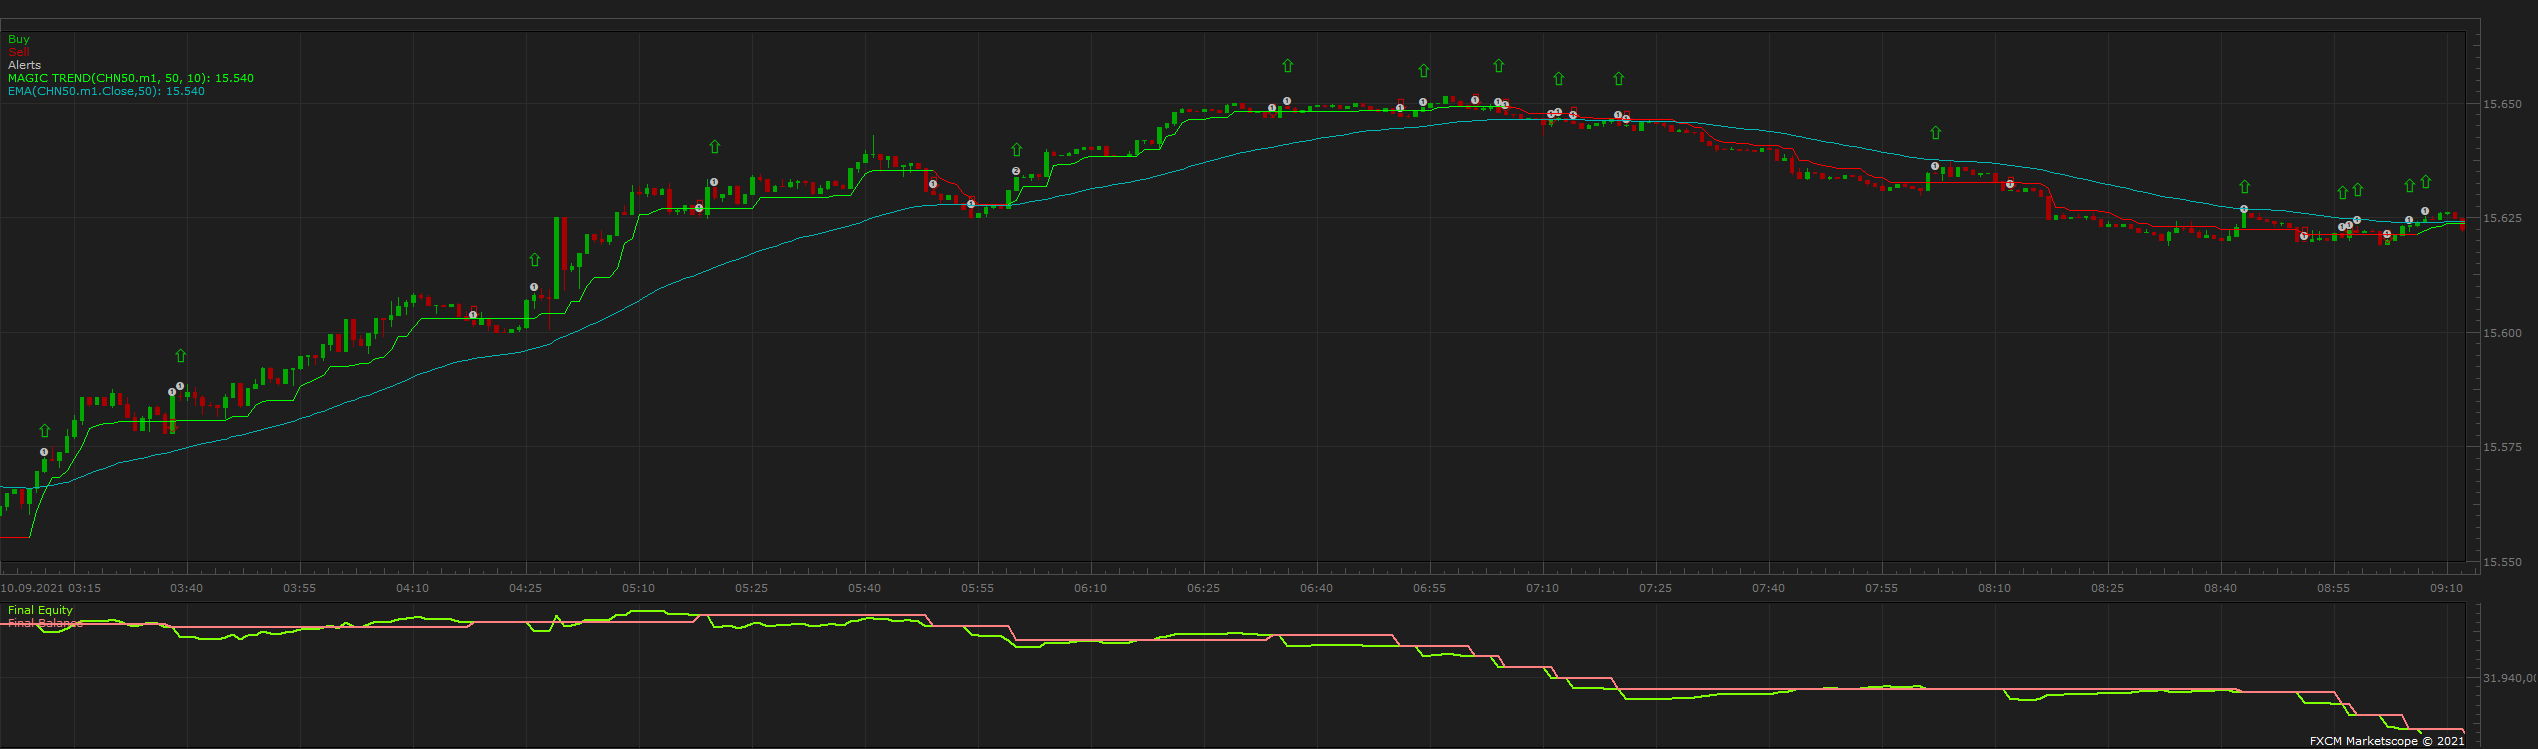This screenshot has height=749, width=2538.
Task: Click the Final Equity legend label
Action: coord(41,610)
